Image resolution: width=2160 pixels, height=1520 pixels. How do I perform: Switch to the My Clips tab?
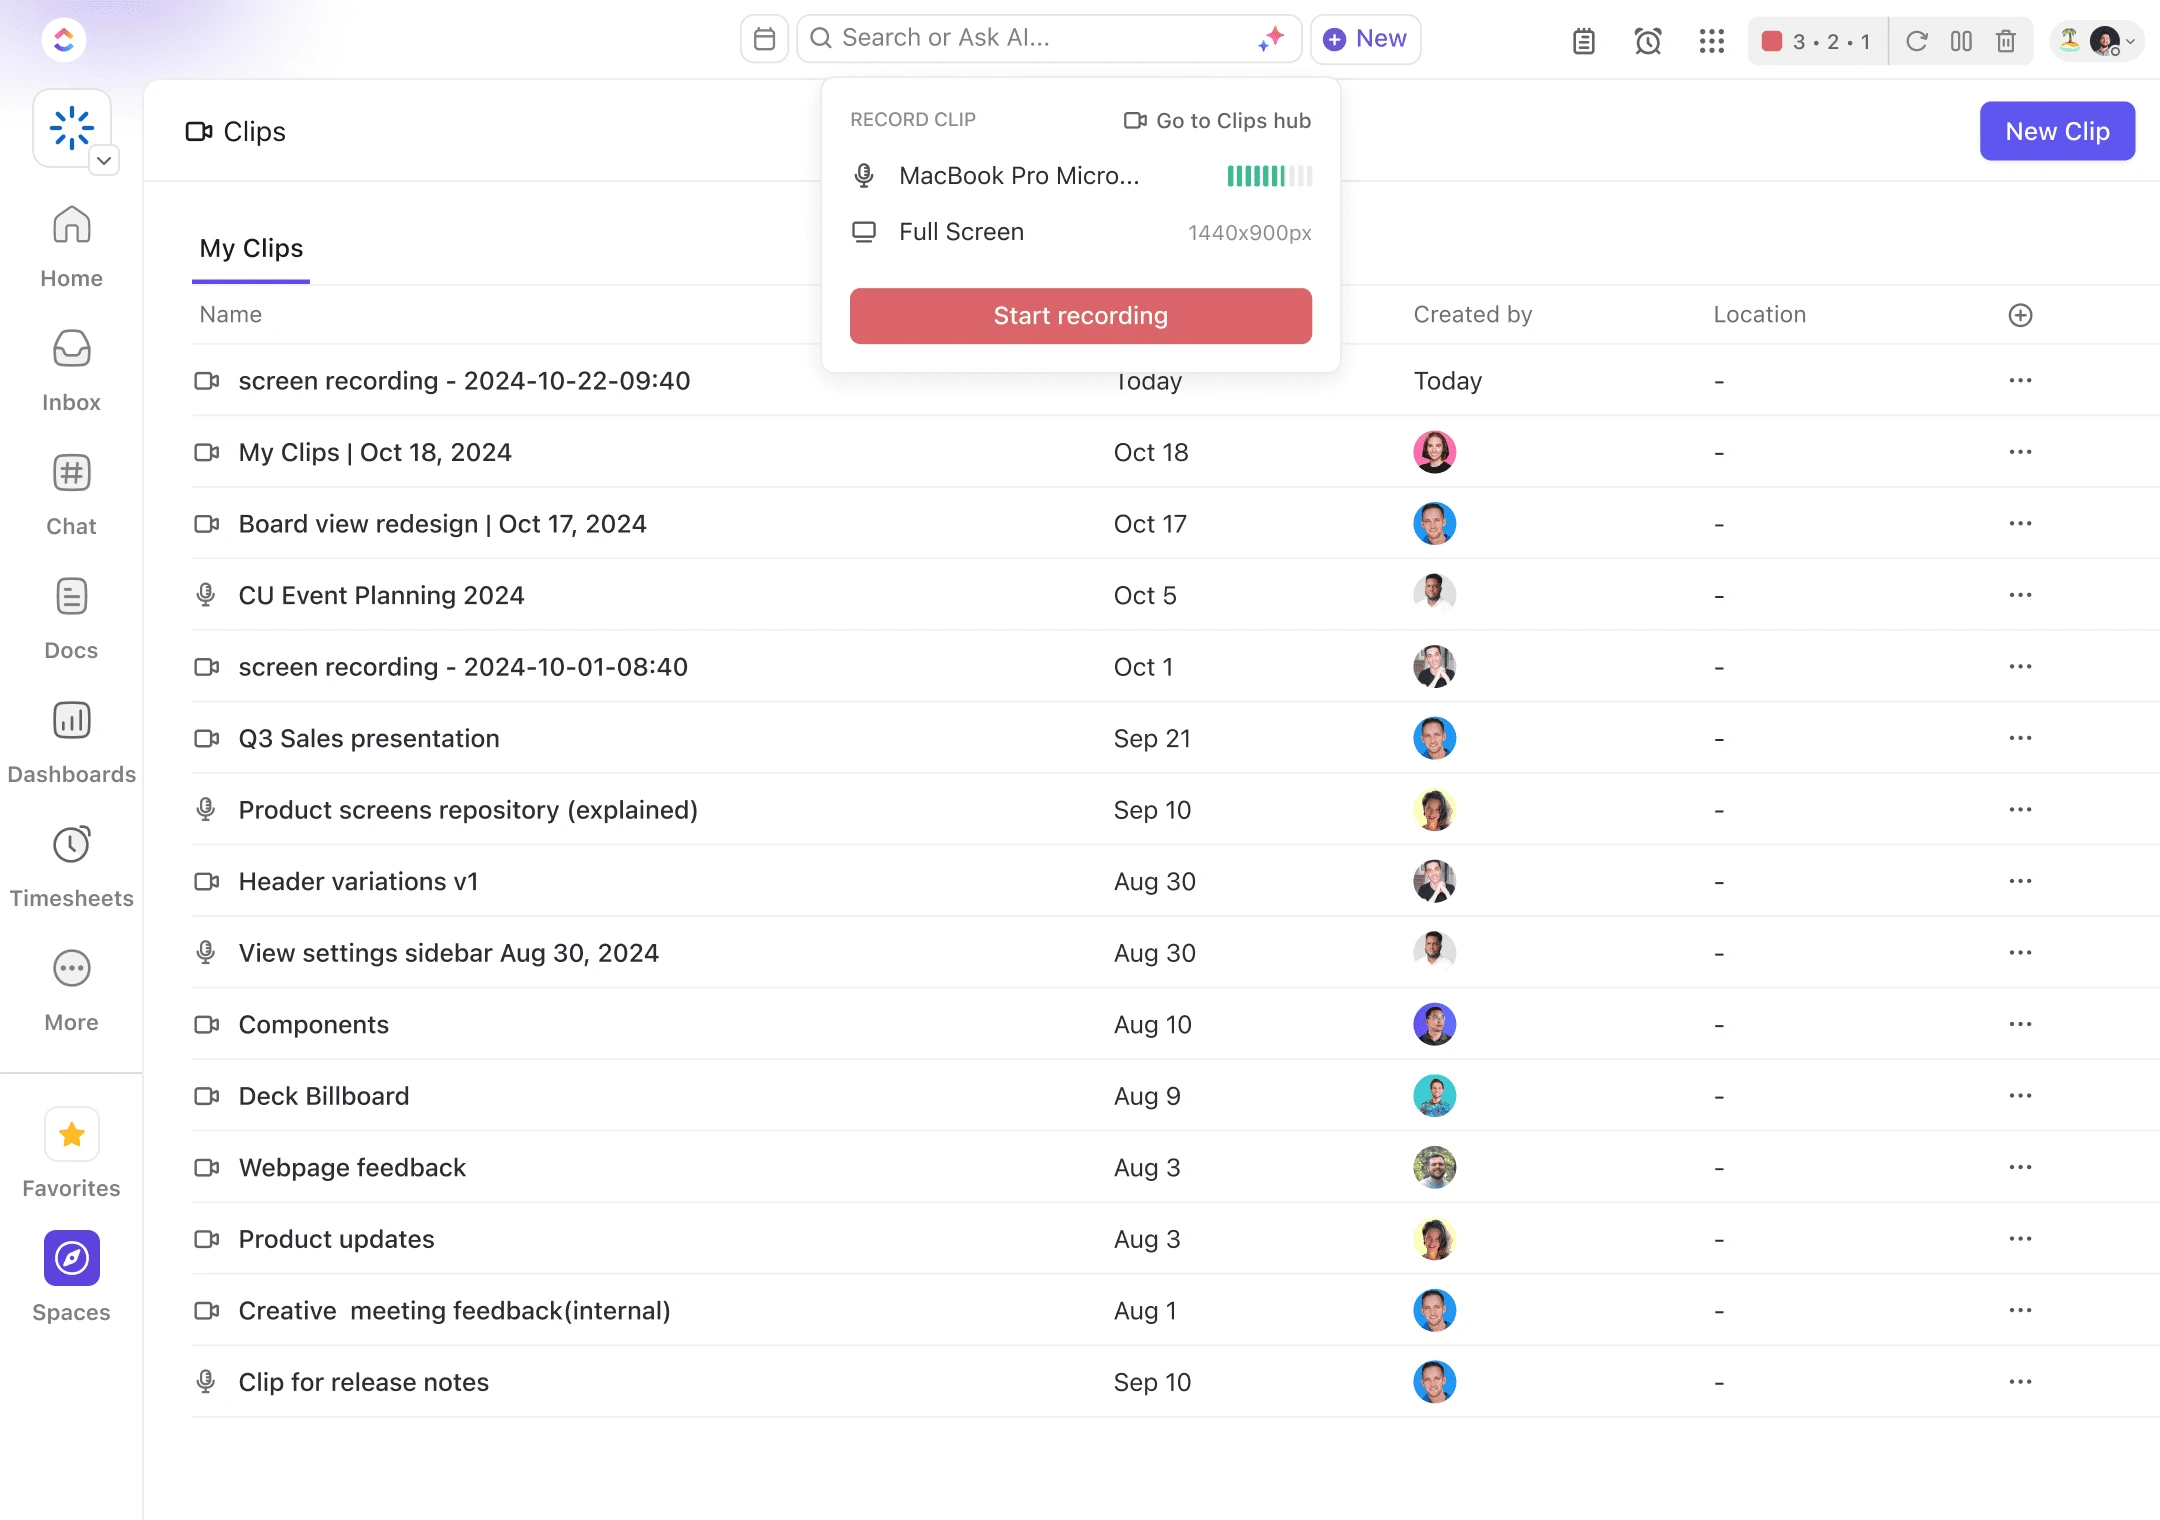pyautogui.click(x=251, y=249)
